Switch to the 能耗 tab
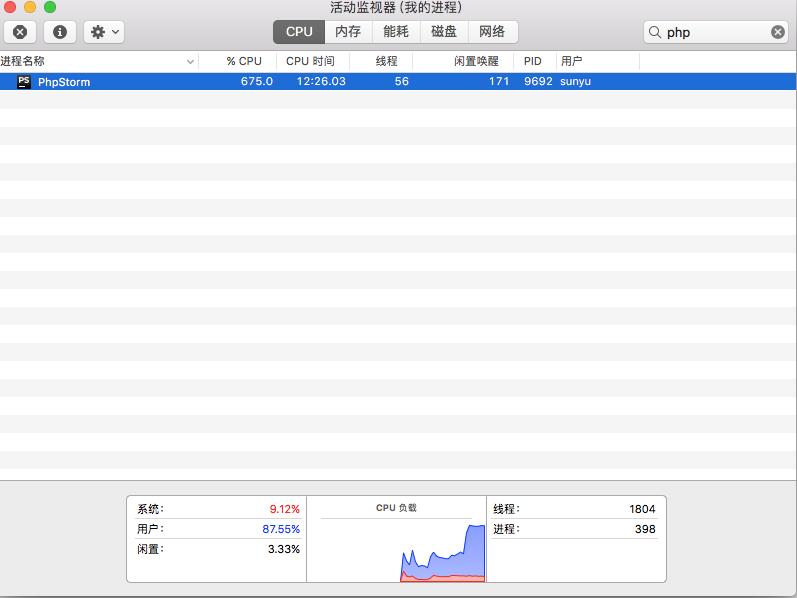 [x=396, y=32]
